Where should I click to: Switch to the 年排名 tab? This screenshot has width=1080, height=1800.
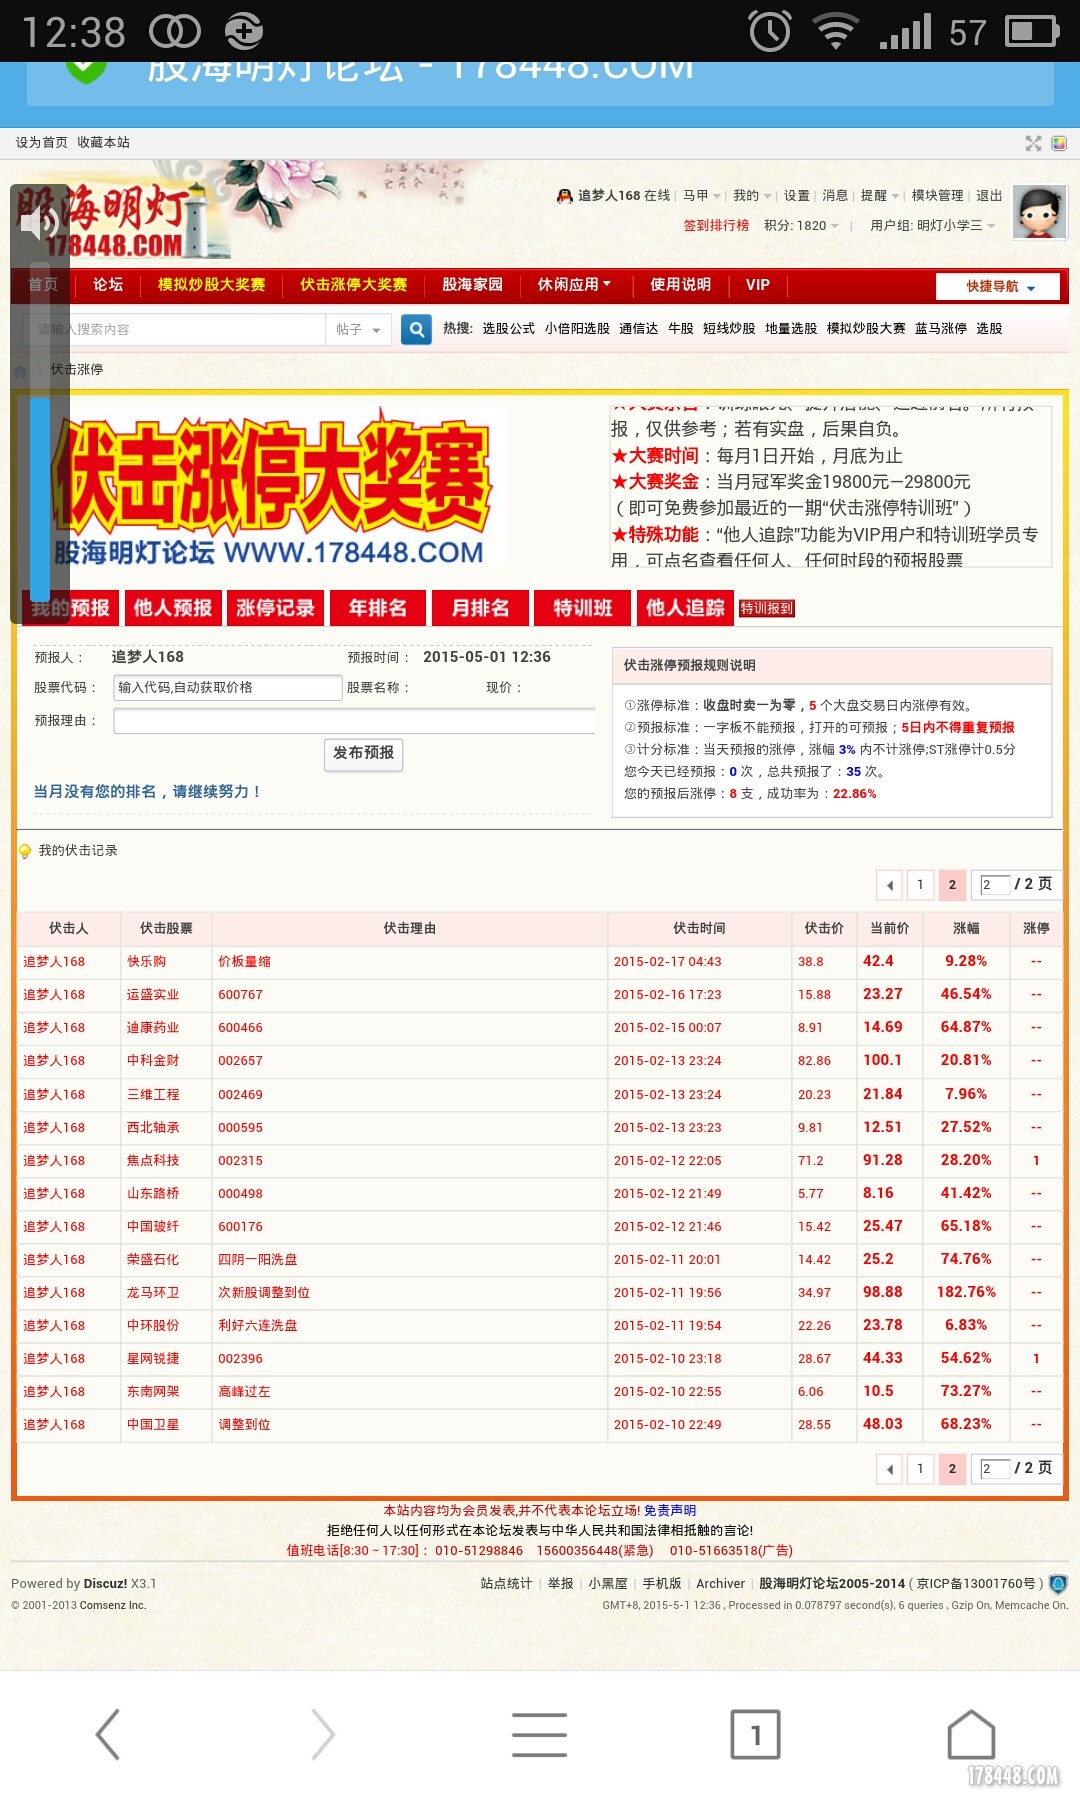point(378,608)
